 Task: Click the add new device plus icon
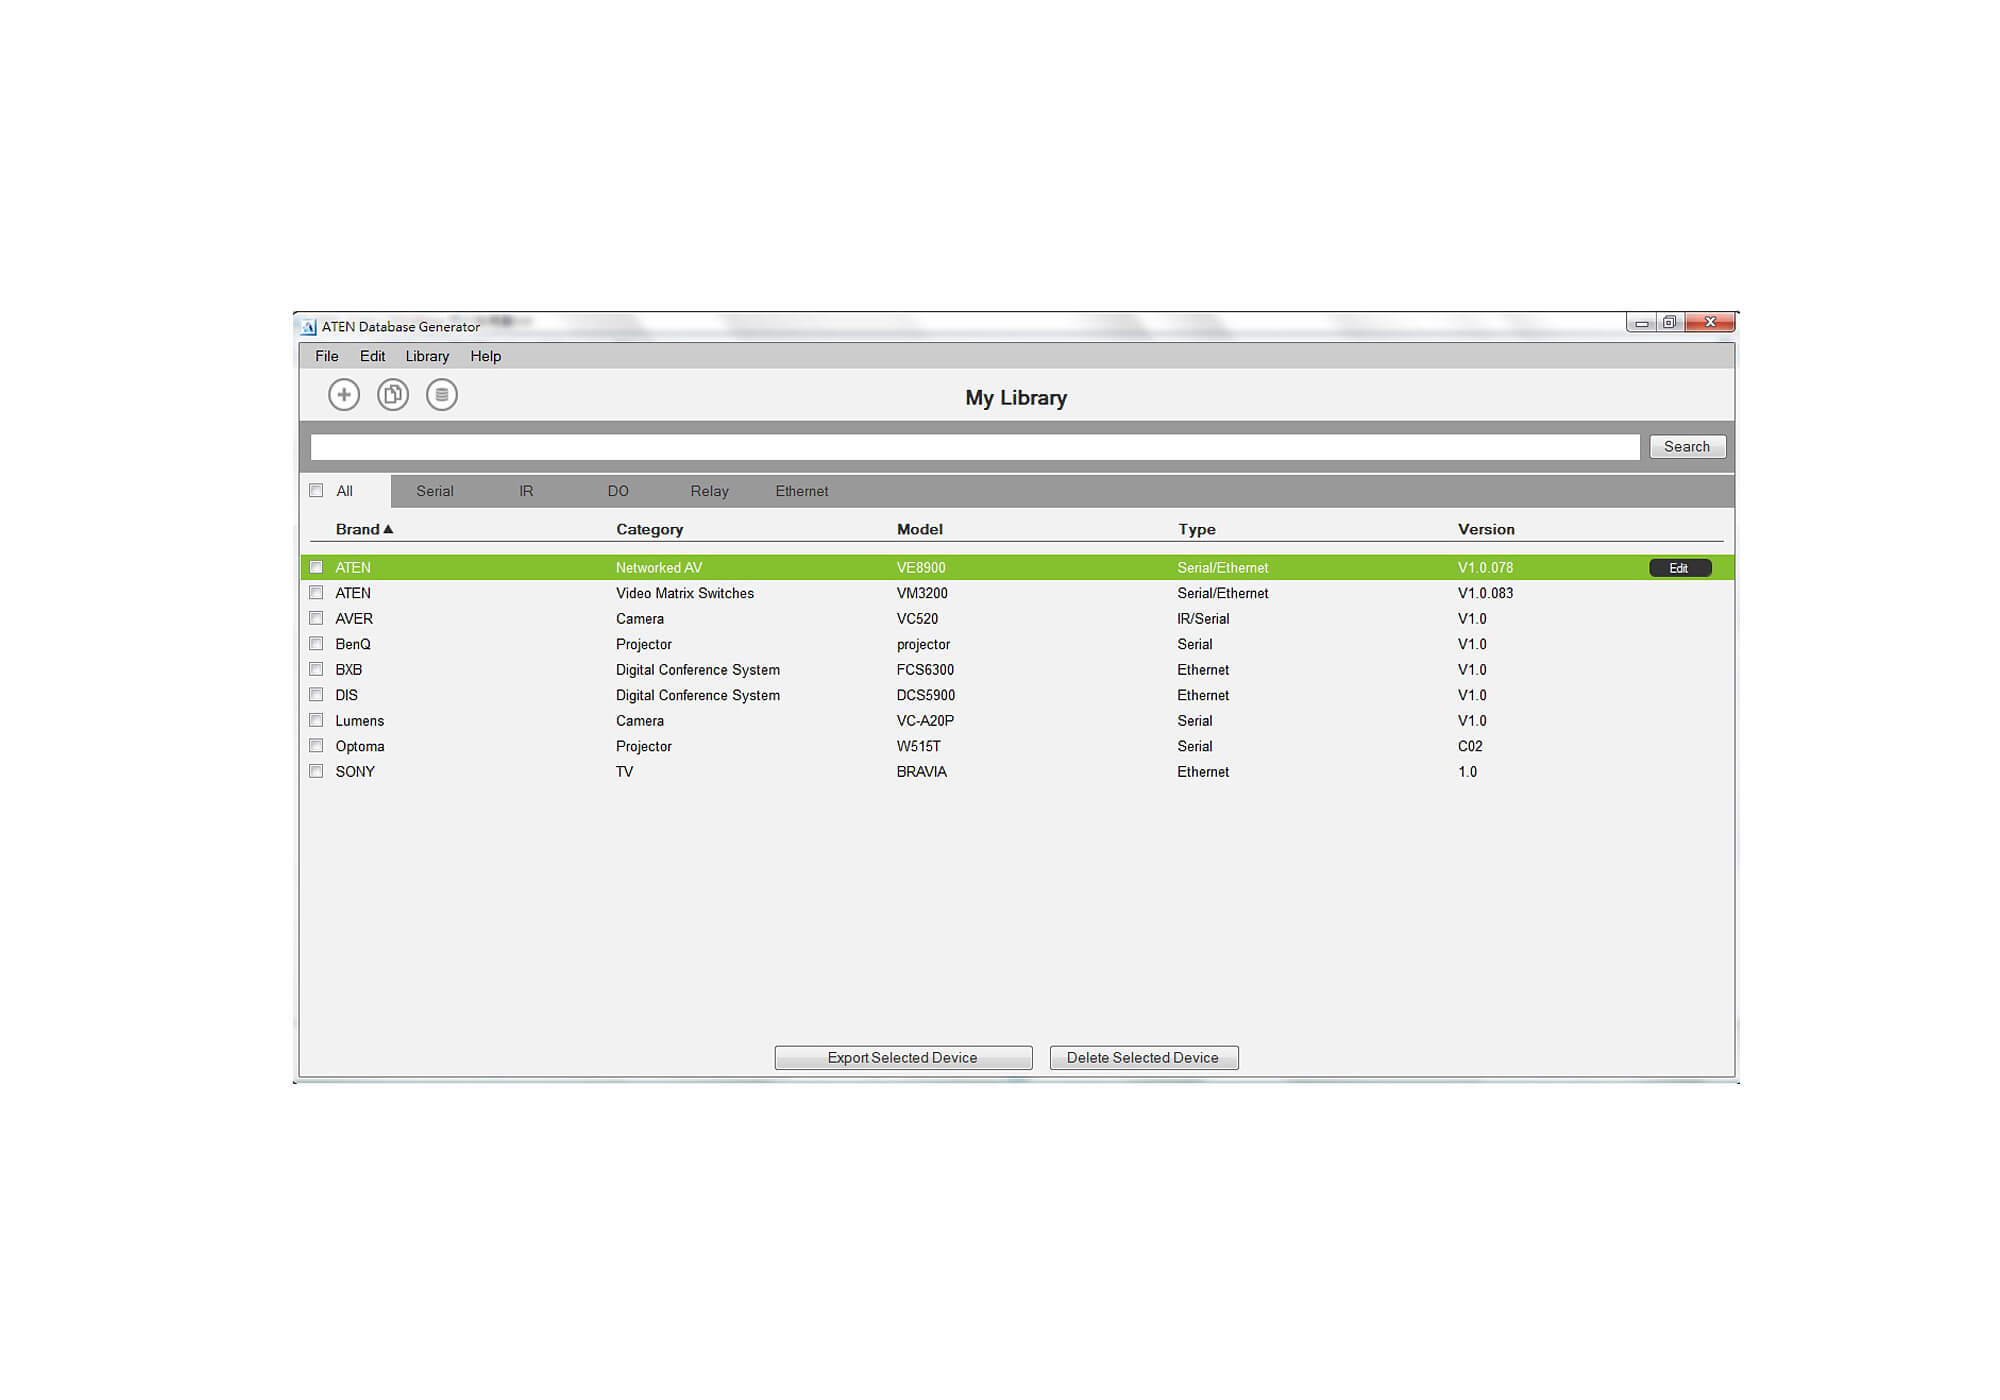coord(344,395)
